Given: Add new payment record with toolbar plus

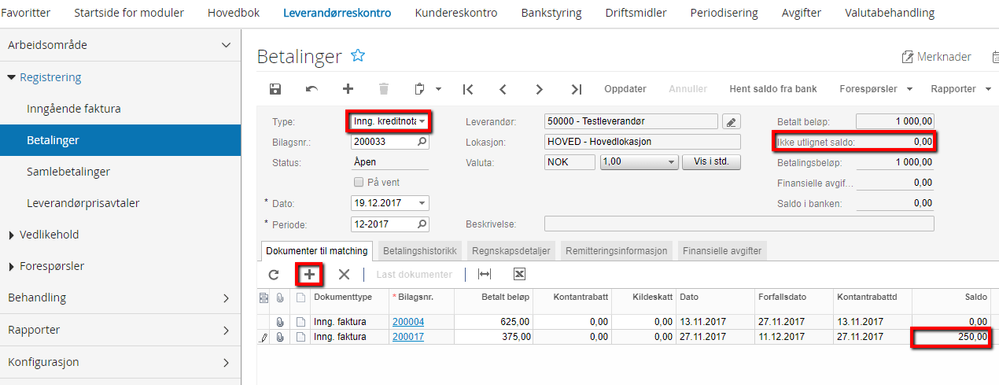Looking at the screenshot, I should tap(348, 89).
